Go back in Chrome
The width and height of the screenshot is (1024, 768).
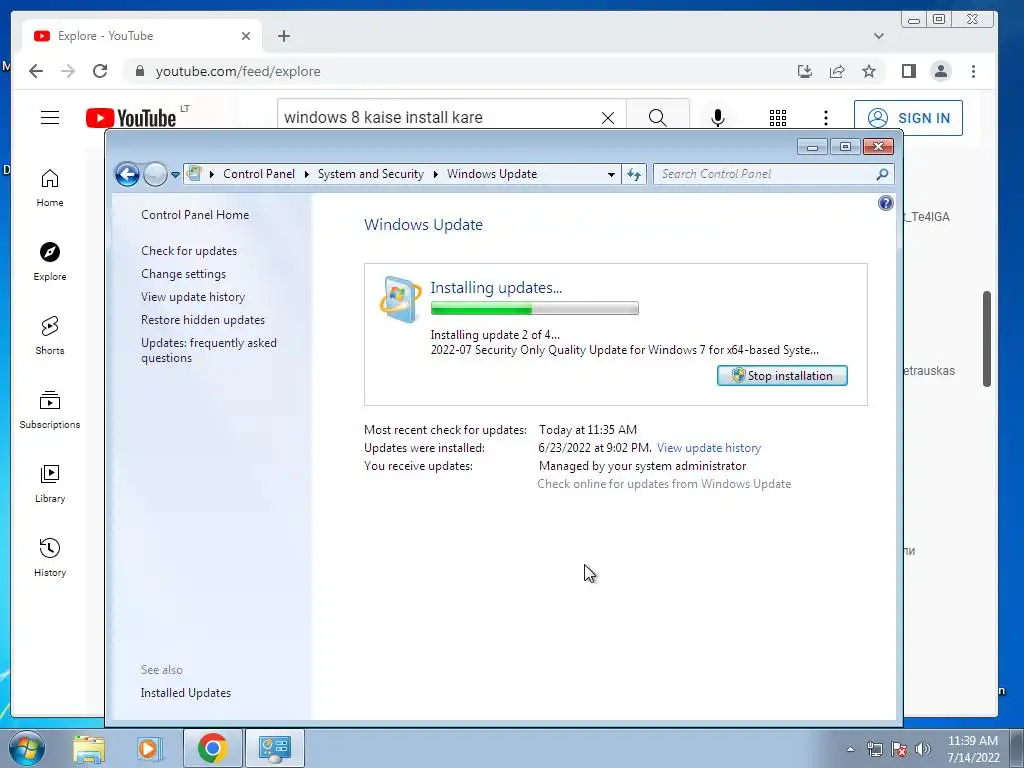click(x=36, y=71)
